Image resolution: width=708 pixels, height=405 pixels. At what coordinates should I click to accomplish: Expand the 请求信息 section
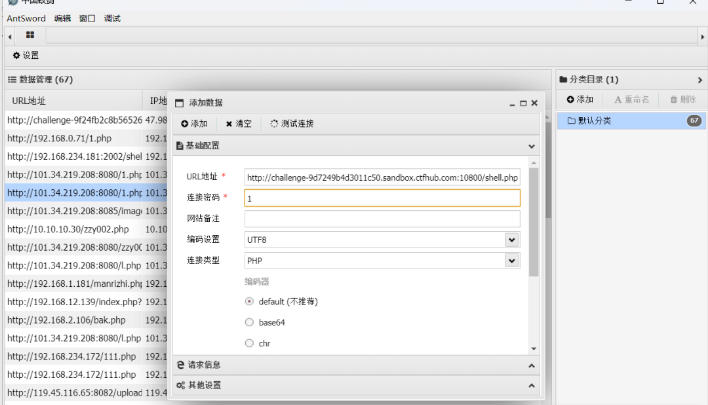pos(531,366)
